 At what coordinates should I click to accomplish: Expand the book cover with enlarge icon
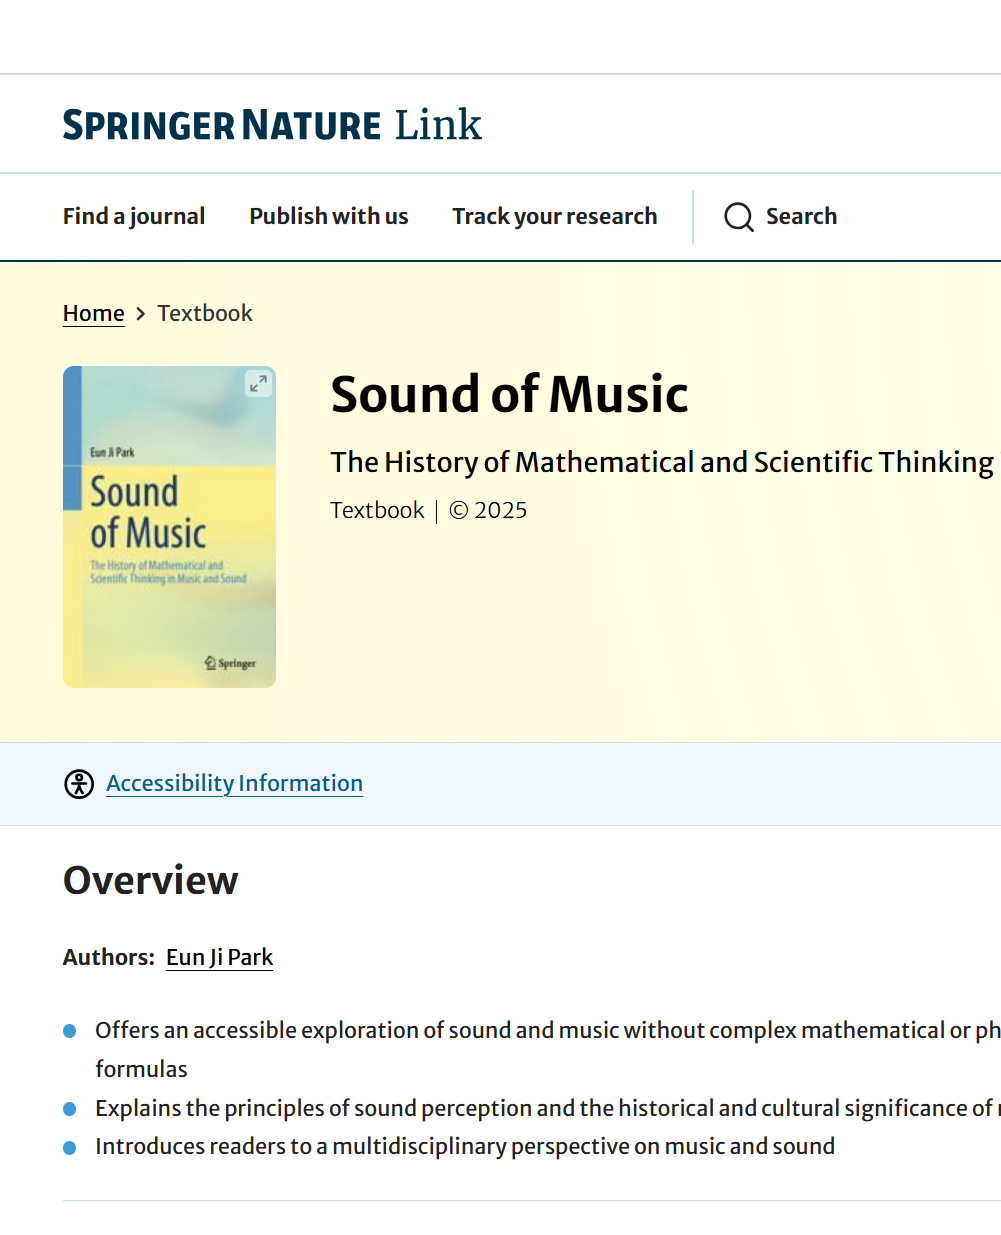coord(258,384)
